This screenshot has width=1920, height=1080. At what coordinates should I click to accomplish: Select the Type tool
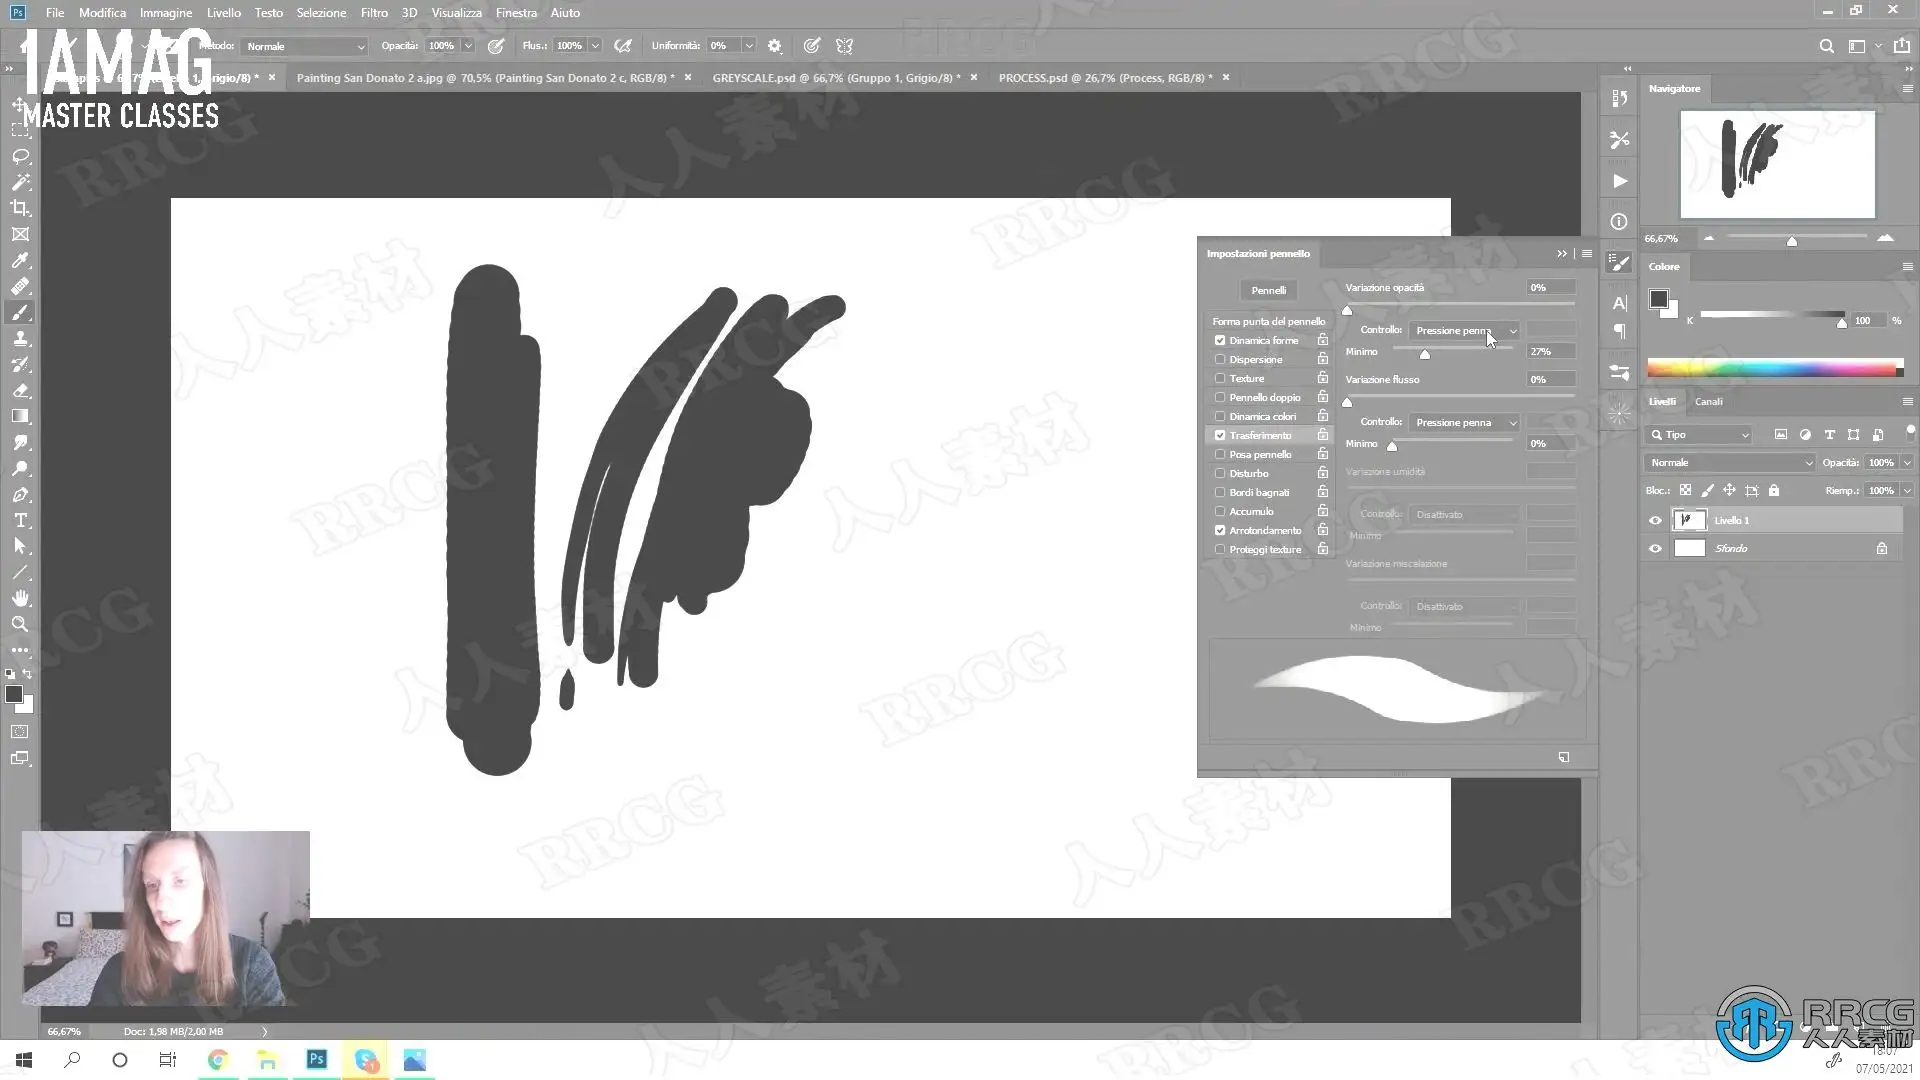[20, 521]
